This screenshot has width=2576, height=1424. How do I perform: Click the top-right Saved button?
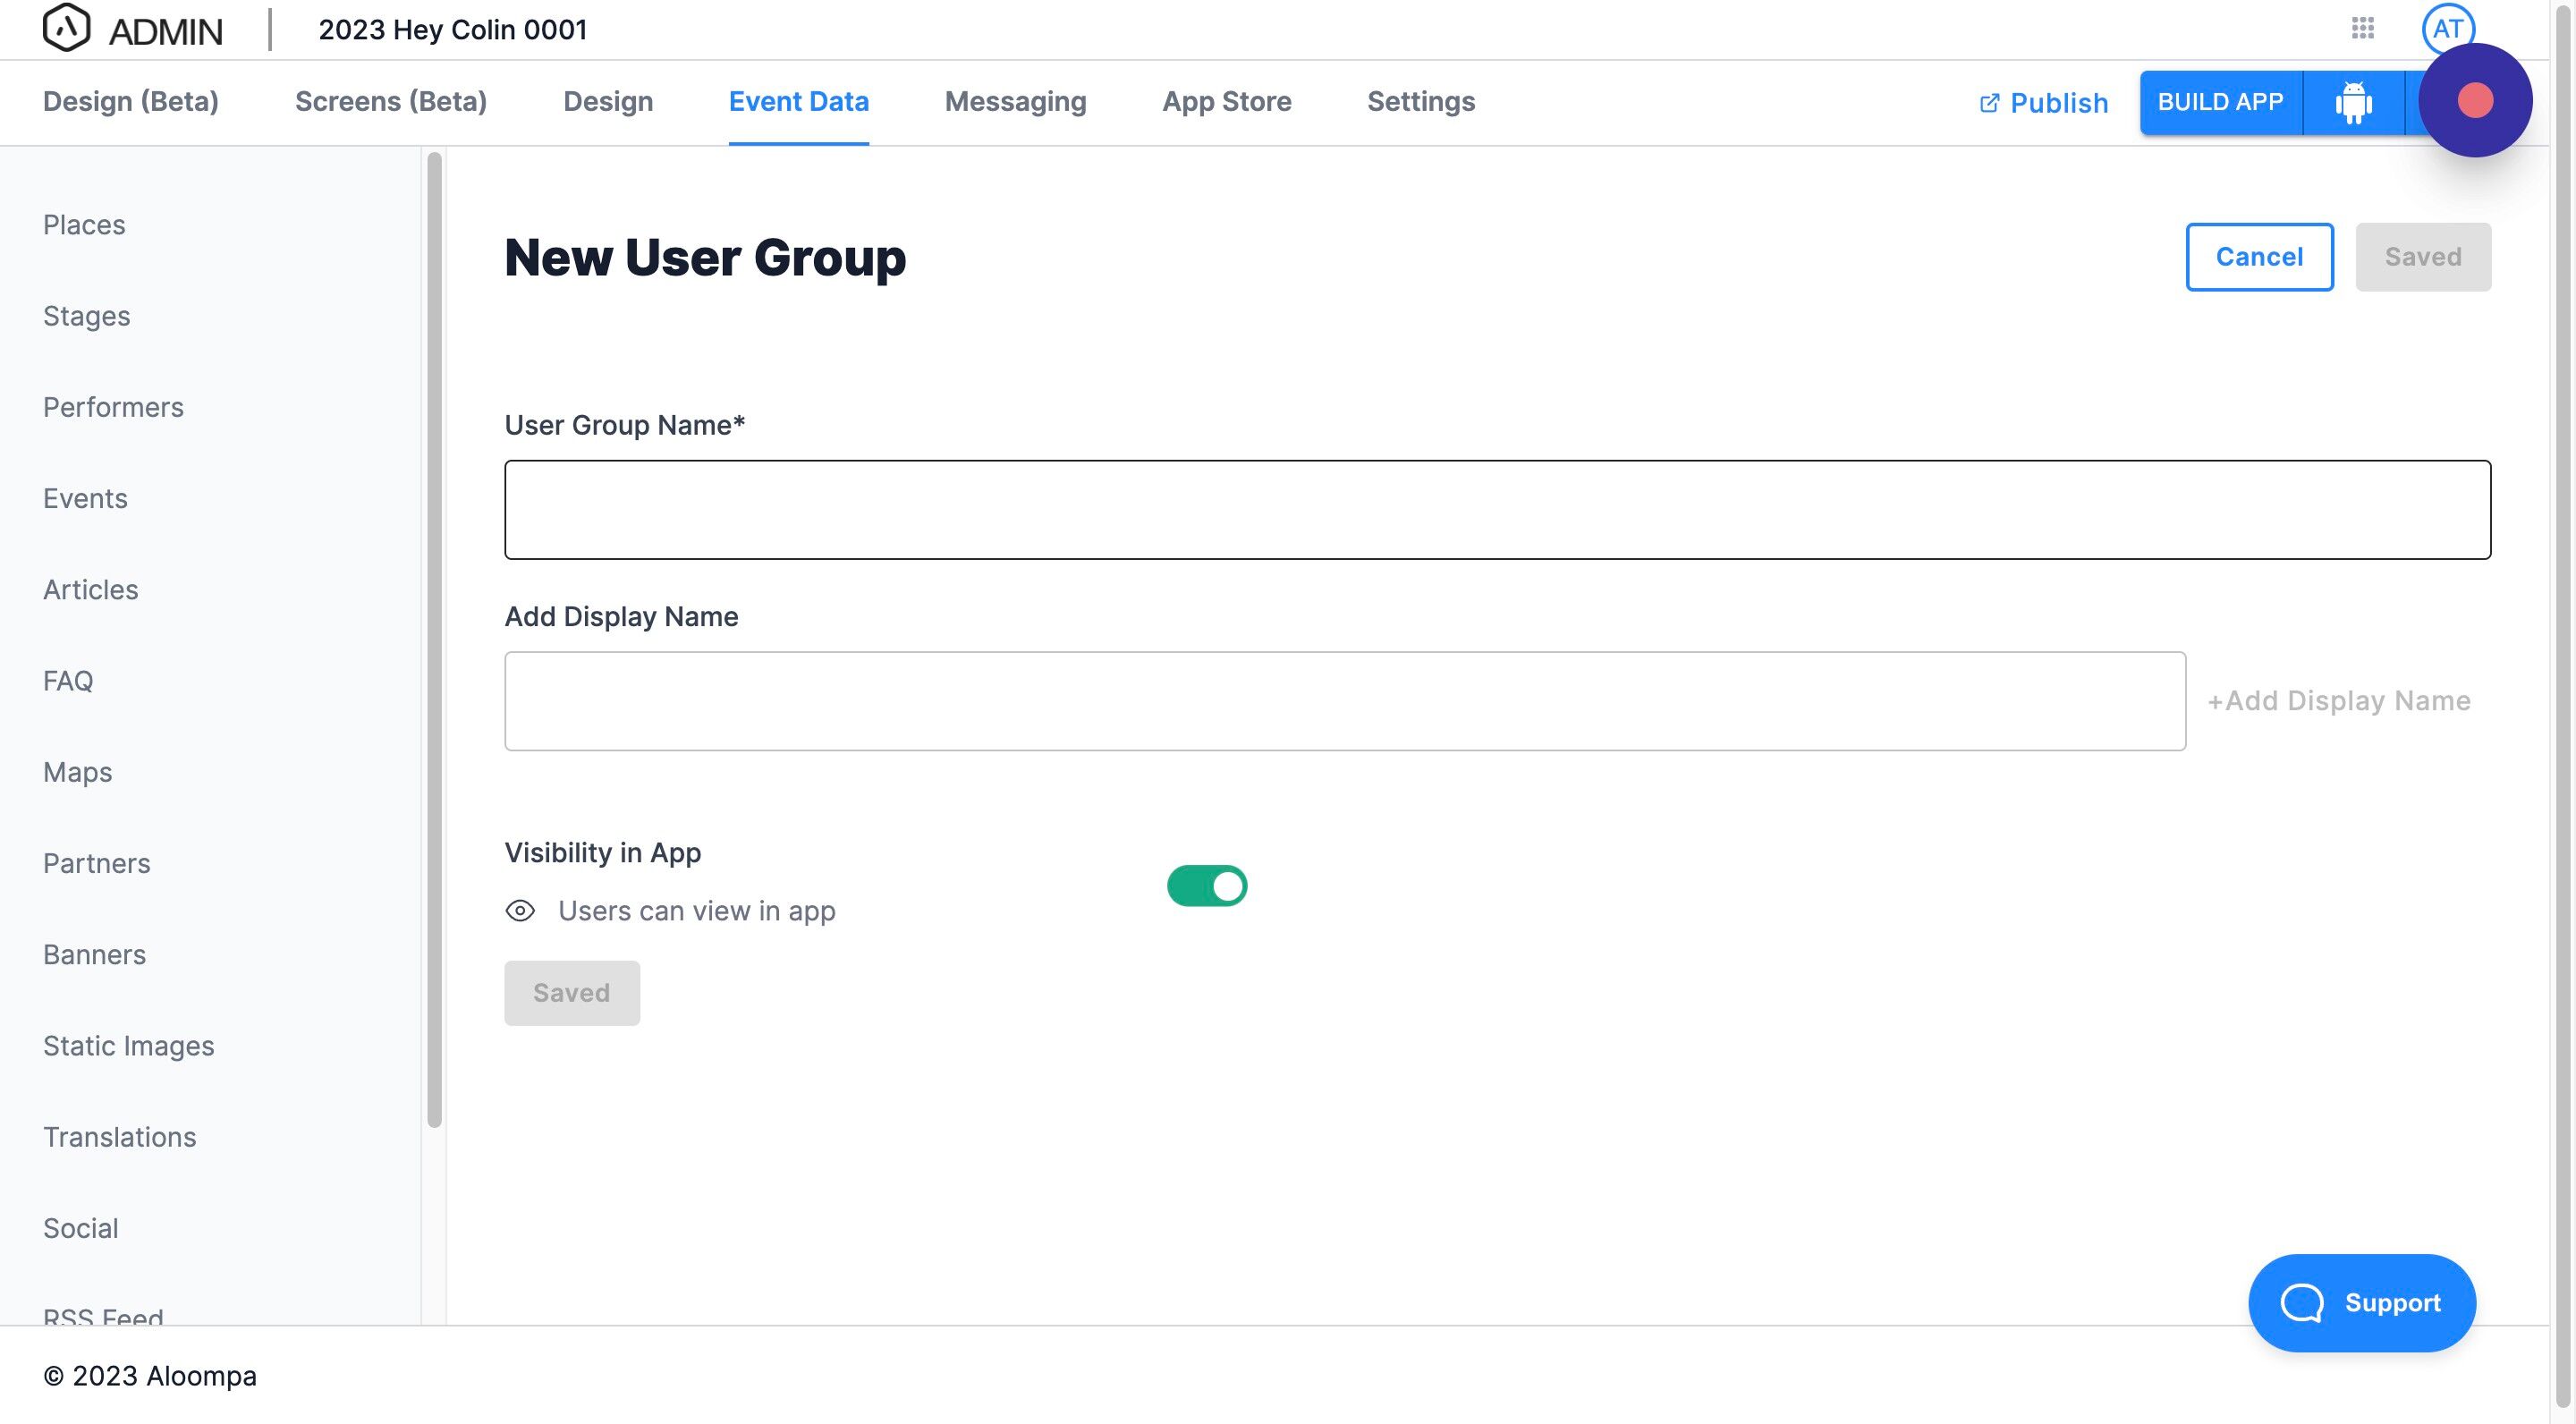(x=2422, y=257)
